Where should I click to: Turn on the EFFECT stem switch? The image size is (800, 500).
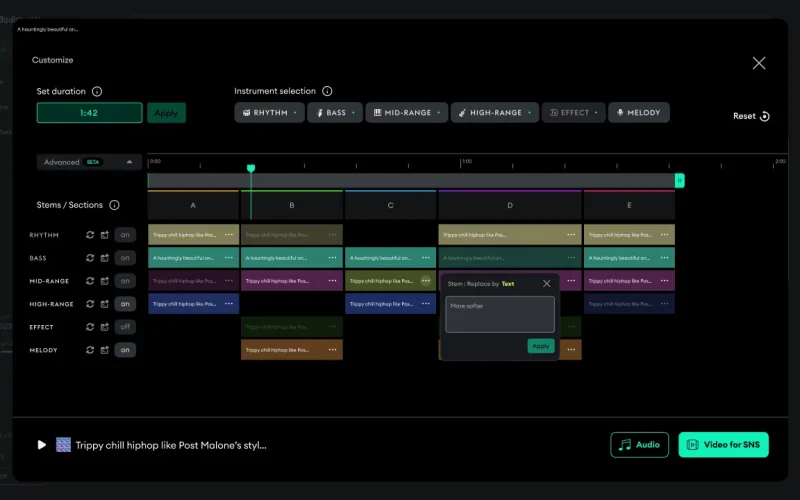125,327
